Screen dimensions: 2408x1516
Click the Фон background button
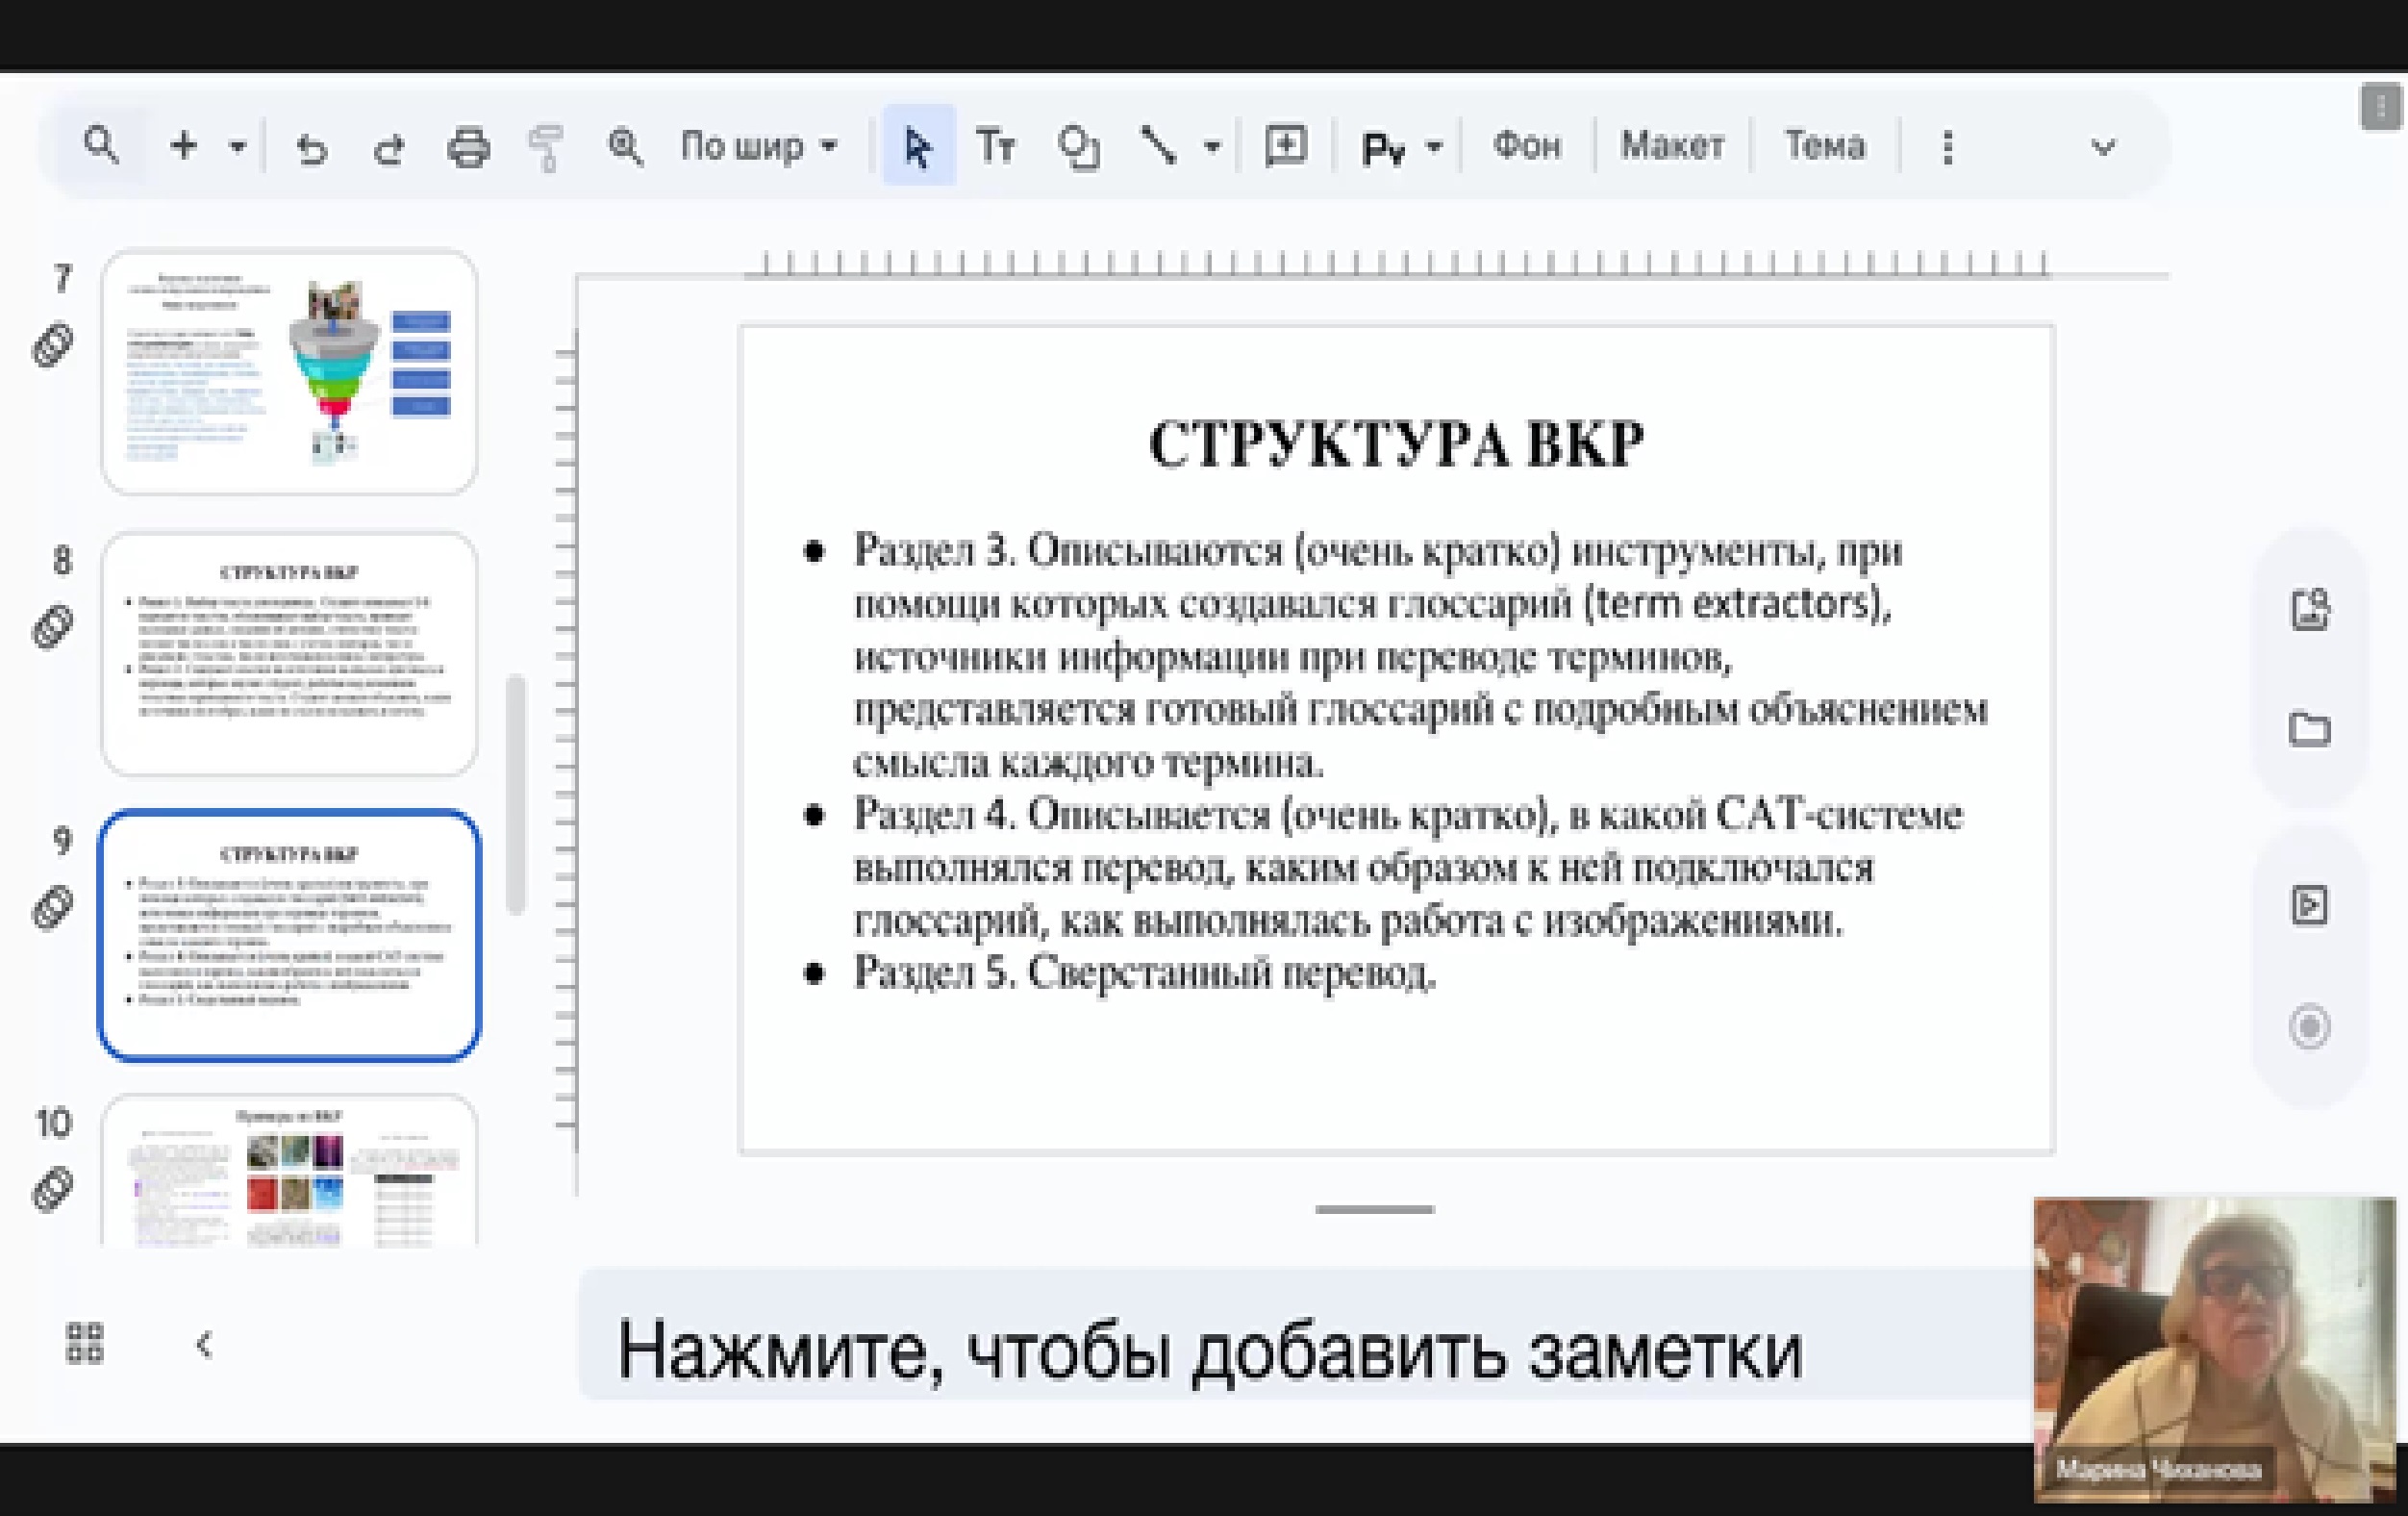coord(1526,146)
